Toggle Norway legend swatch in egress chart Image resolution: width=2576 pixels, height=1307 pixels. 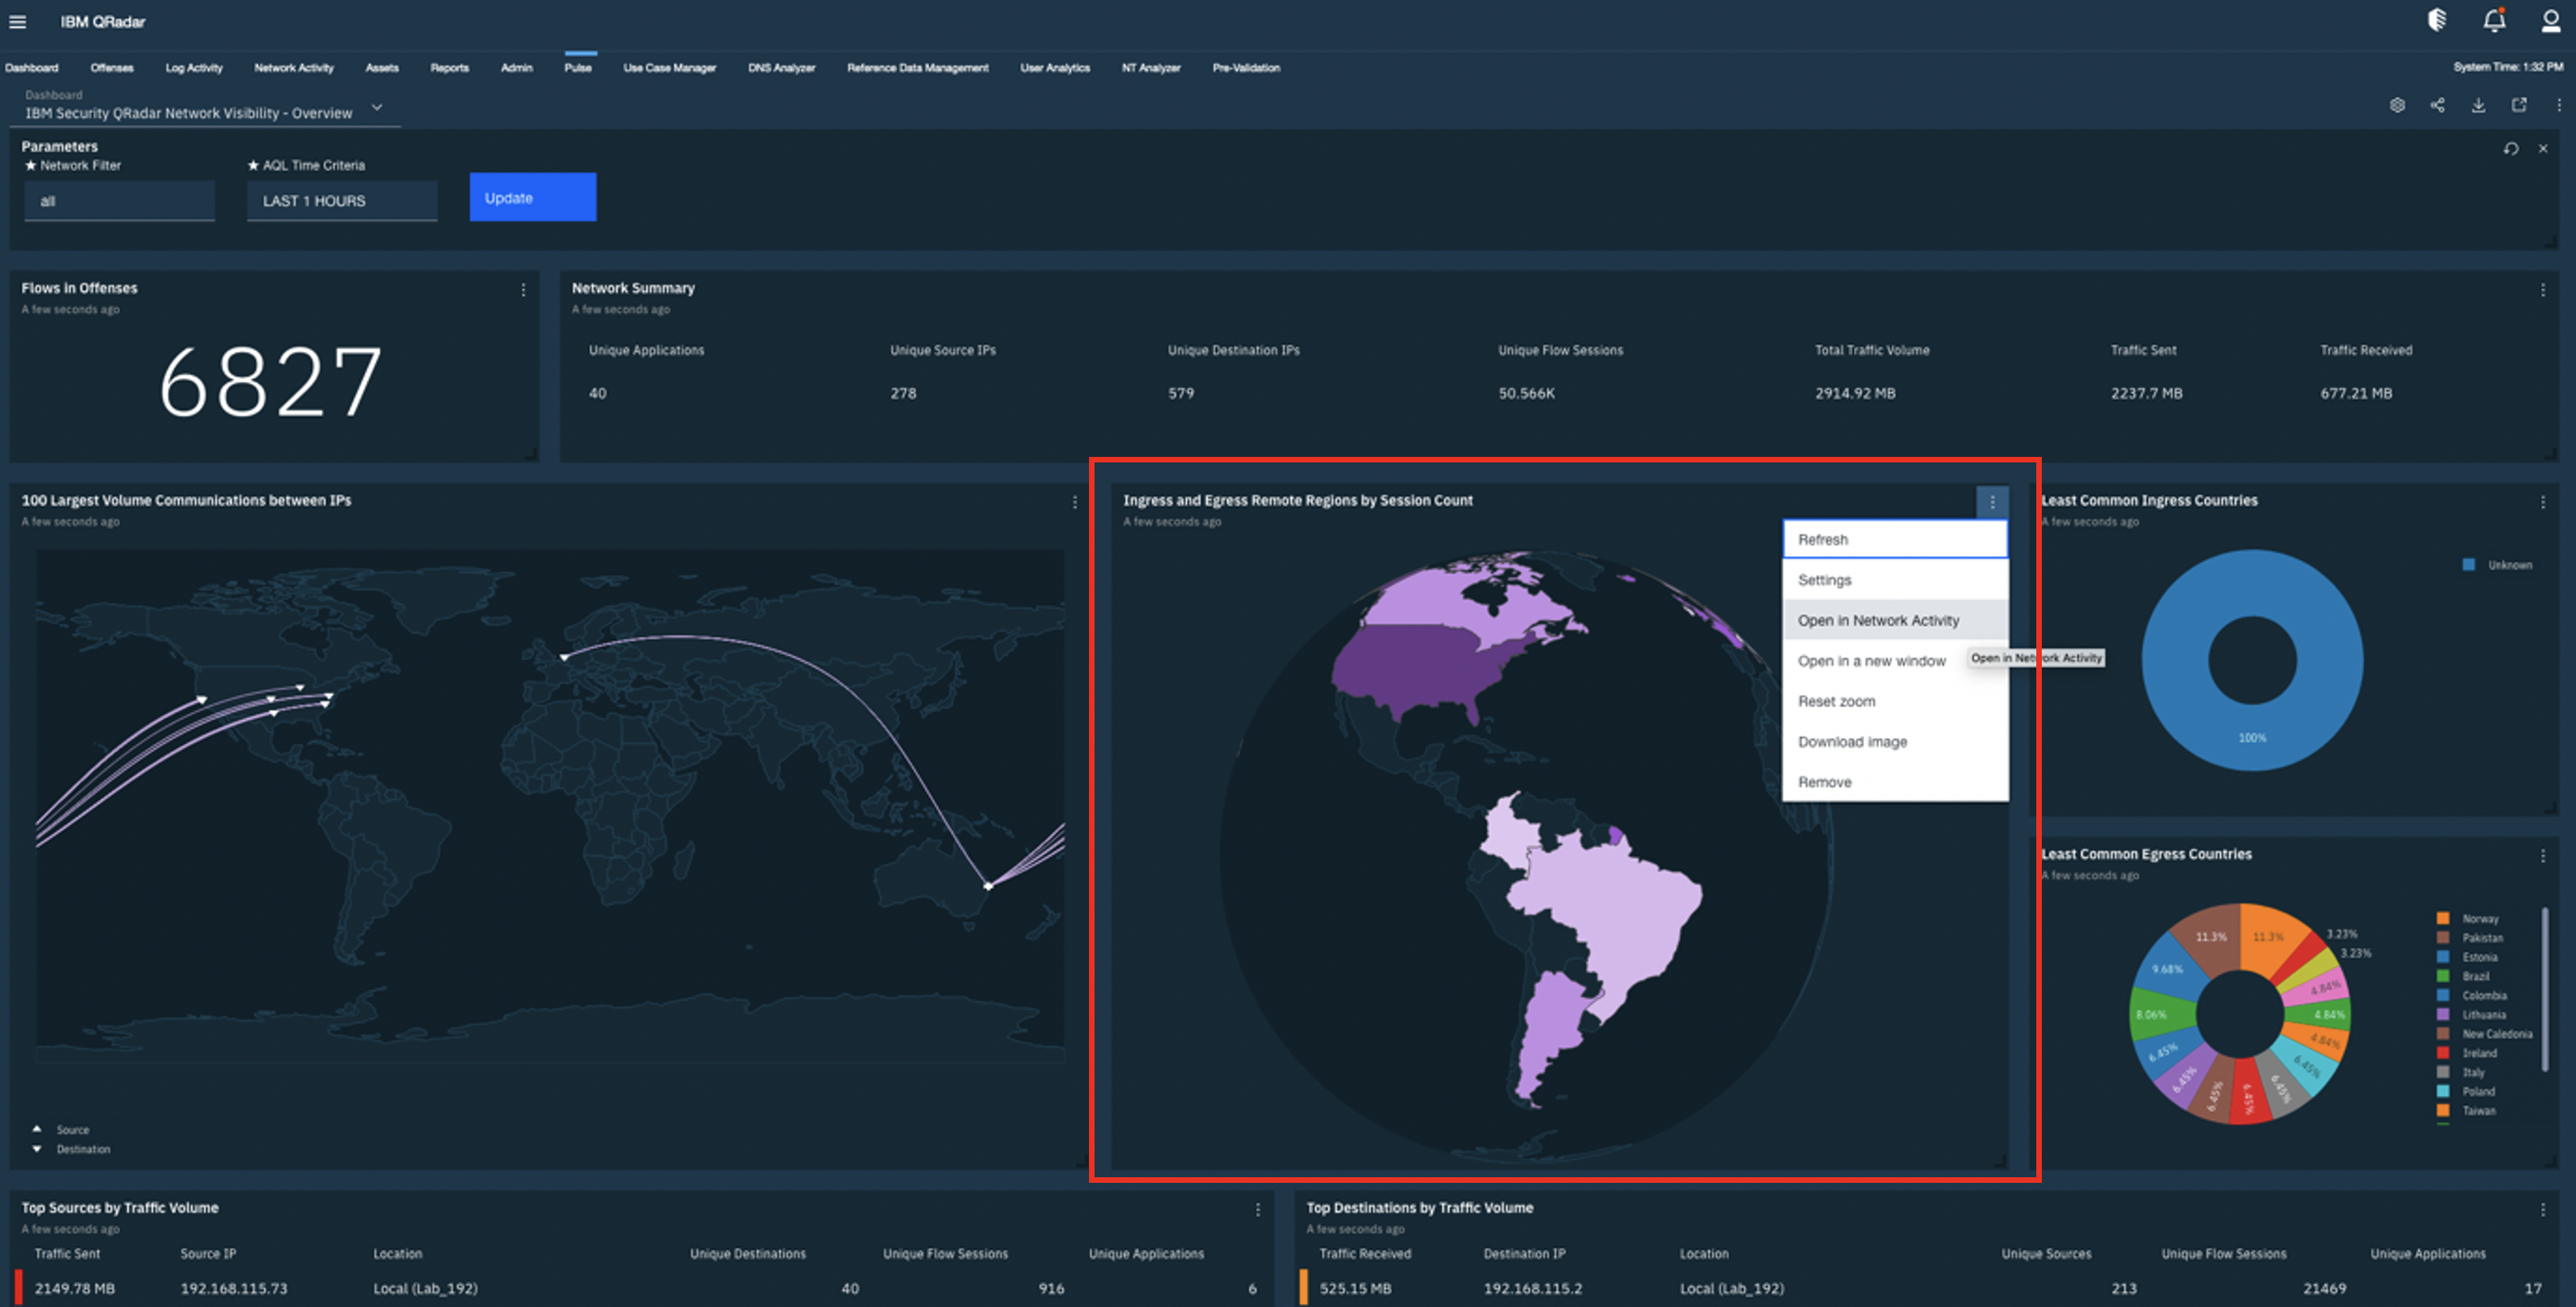pyautogui.click(x=2443, y=918)
